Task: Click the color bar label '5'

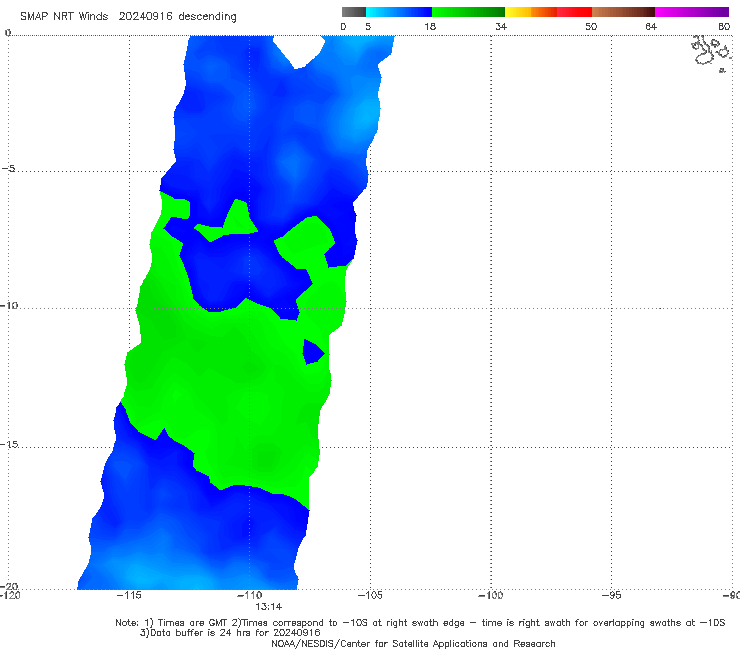Action: (368, 26)
